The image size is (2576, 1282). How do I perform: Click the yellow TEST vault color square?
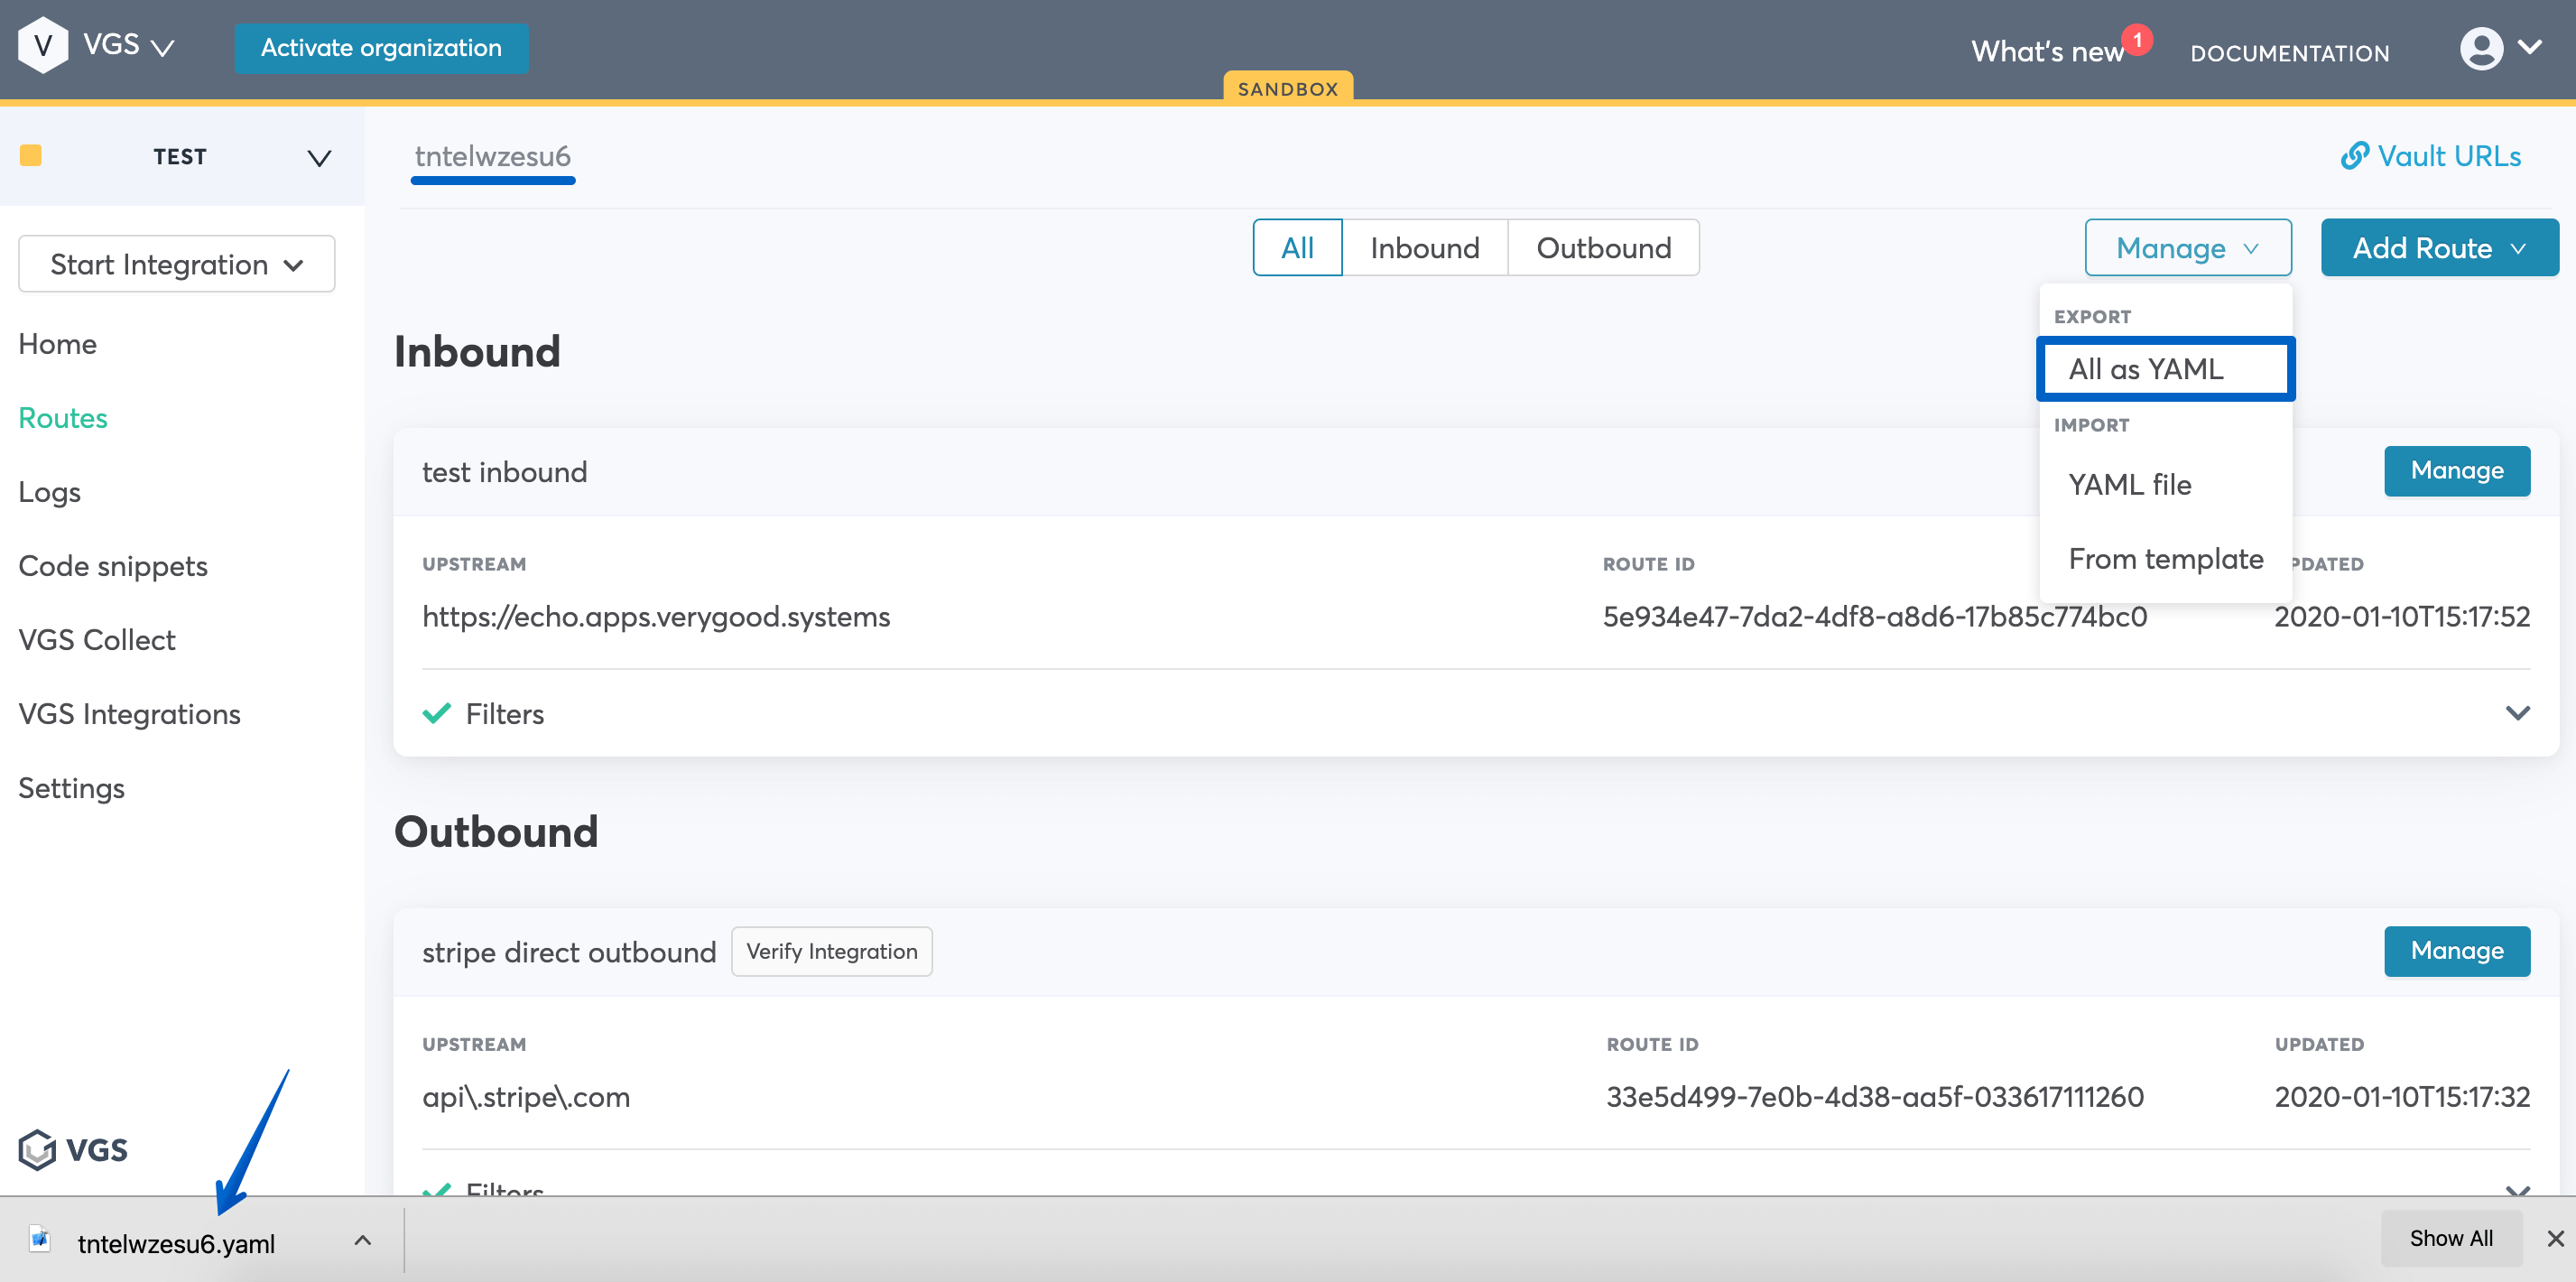point(31,155)
